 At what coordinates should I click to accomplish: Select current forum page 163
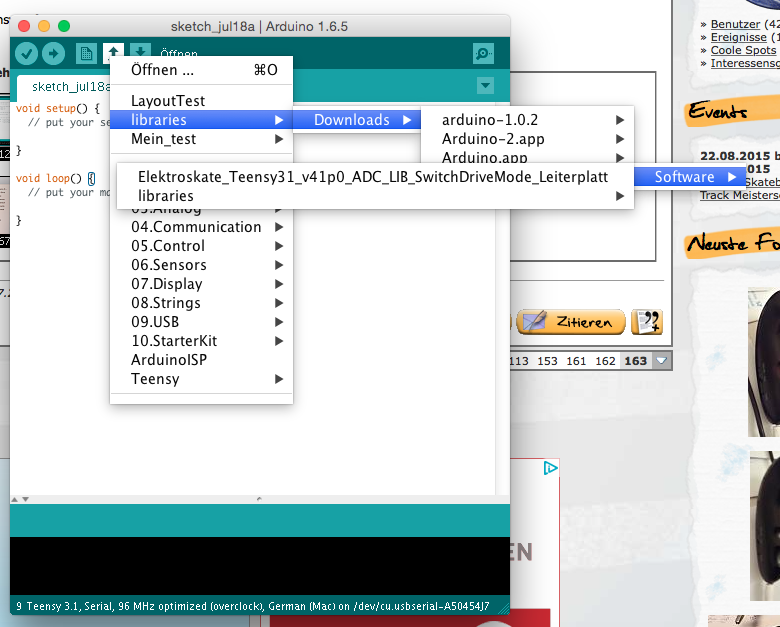(x=636, y=361)
